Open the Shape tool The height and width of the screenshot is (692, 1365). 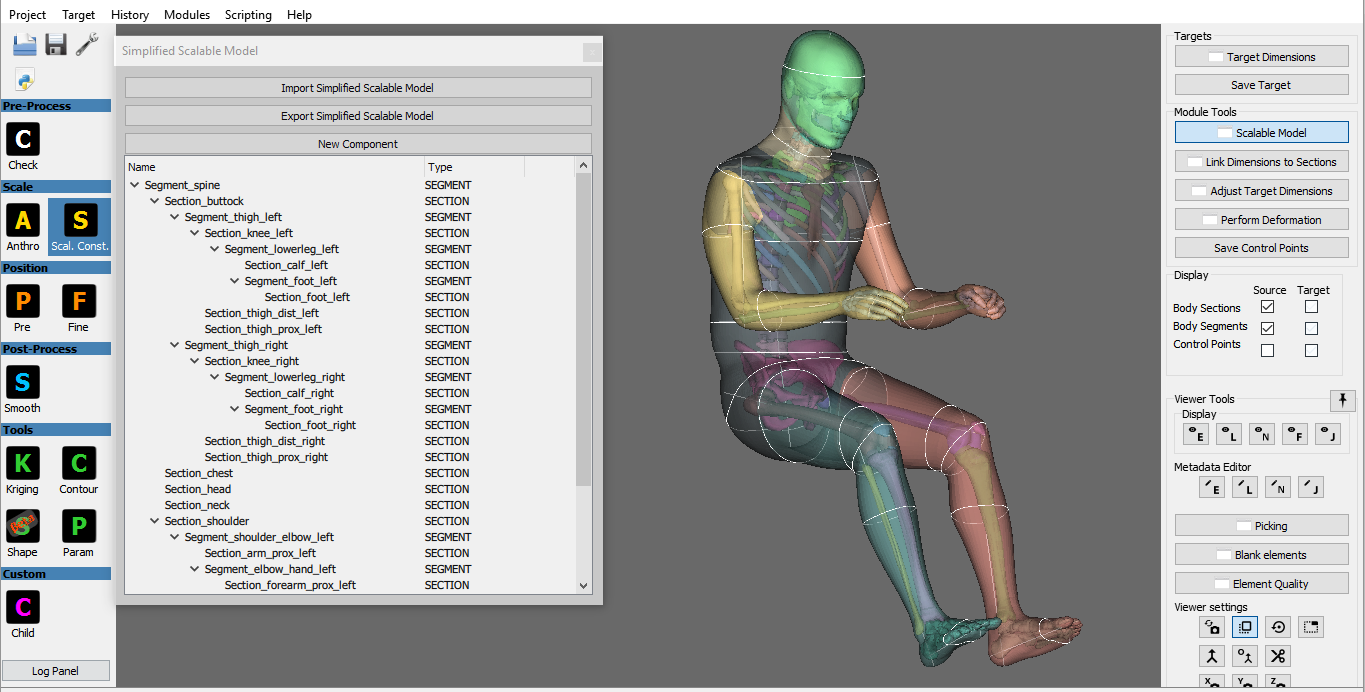[23, 533]
